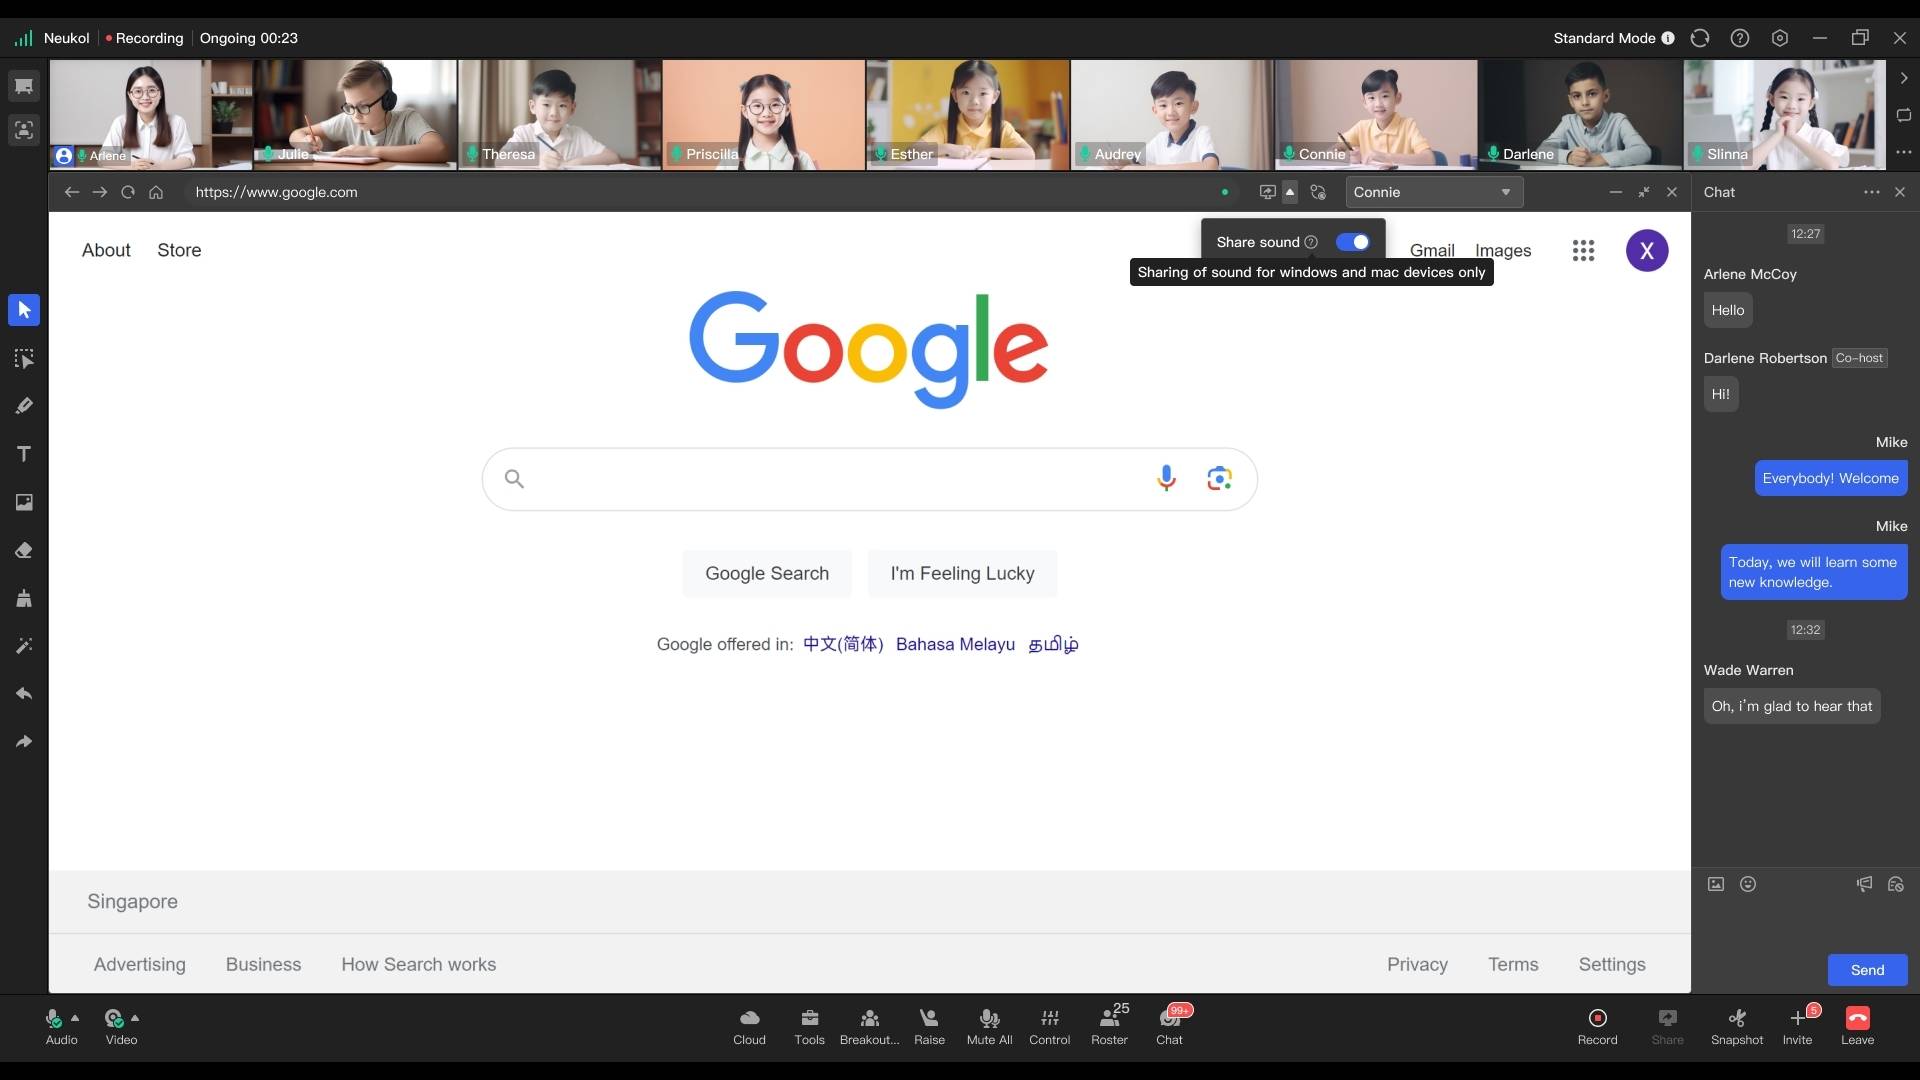The image size is (1920, 1080).
Task: Open the Connie participant dropdown
Action: click(1434, 192)
